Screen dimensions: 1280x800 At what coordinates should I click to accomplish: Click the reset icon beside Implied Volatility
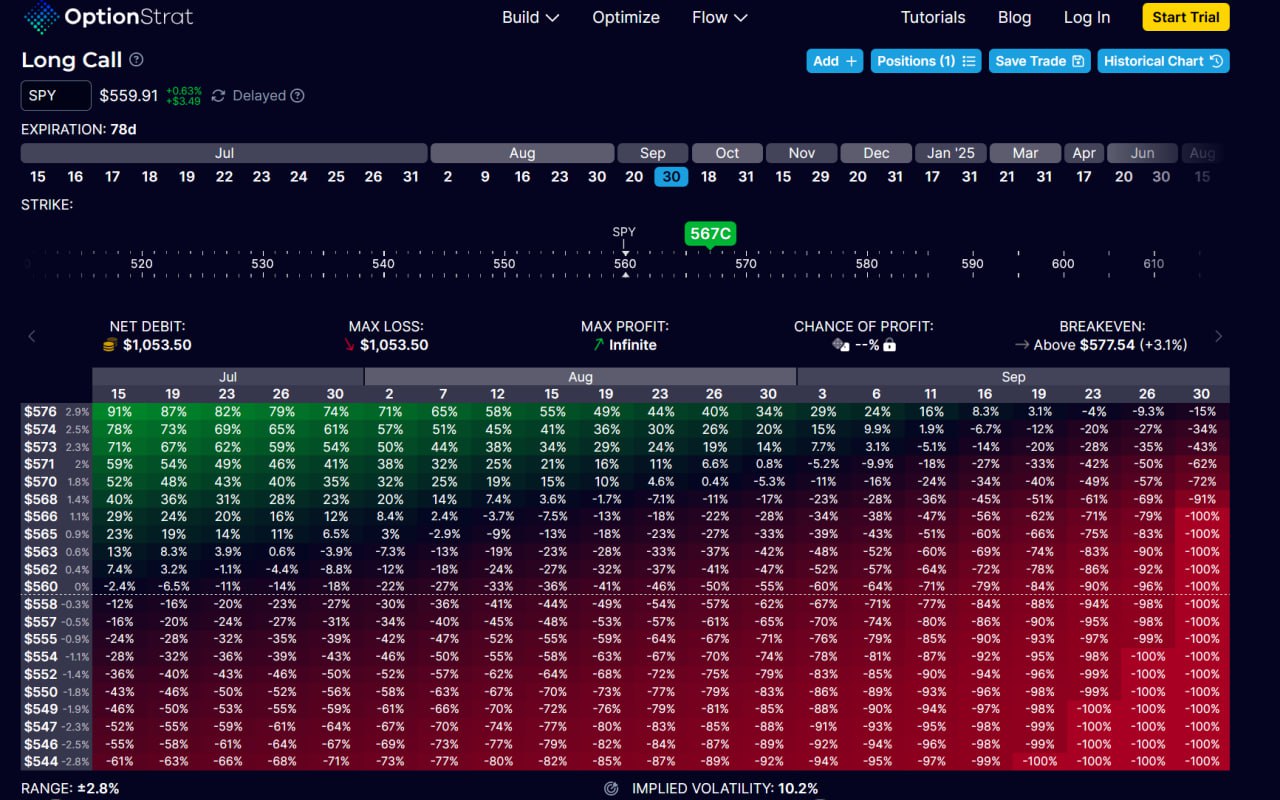click(611, 788)
